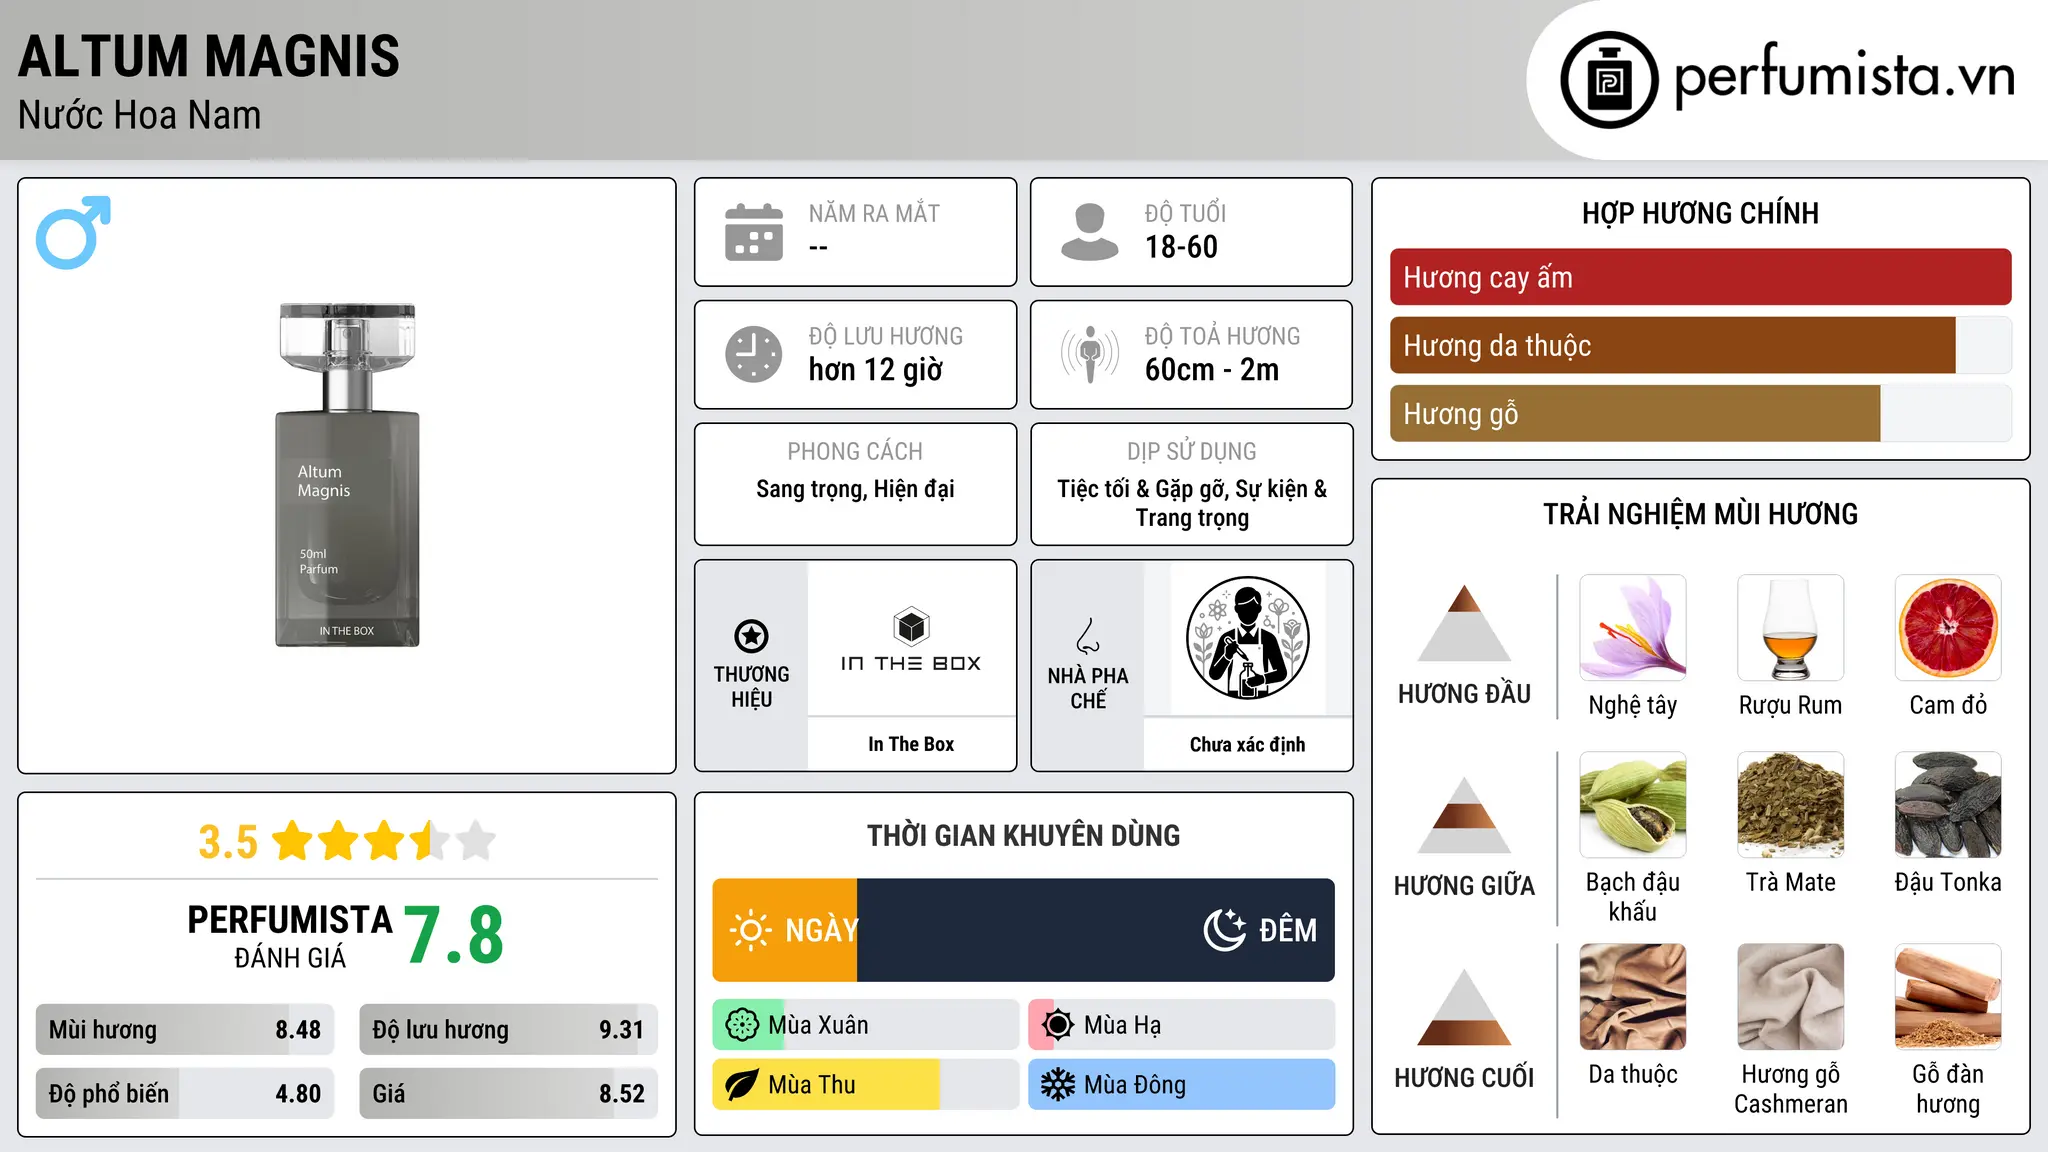
Task: Click the TRẢI NGHIỆM MÙI HƯƠNG heading
Action: [1700, 514]
